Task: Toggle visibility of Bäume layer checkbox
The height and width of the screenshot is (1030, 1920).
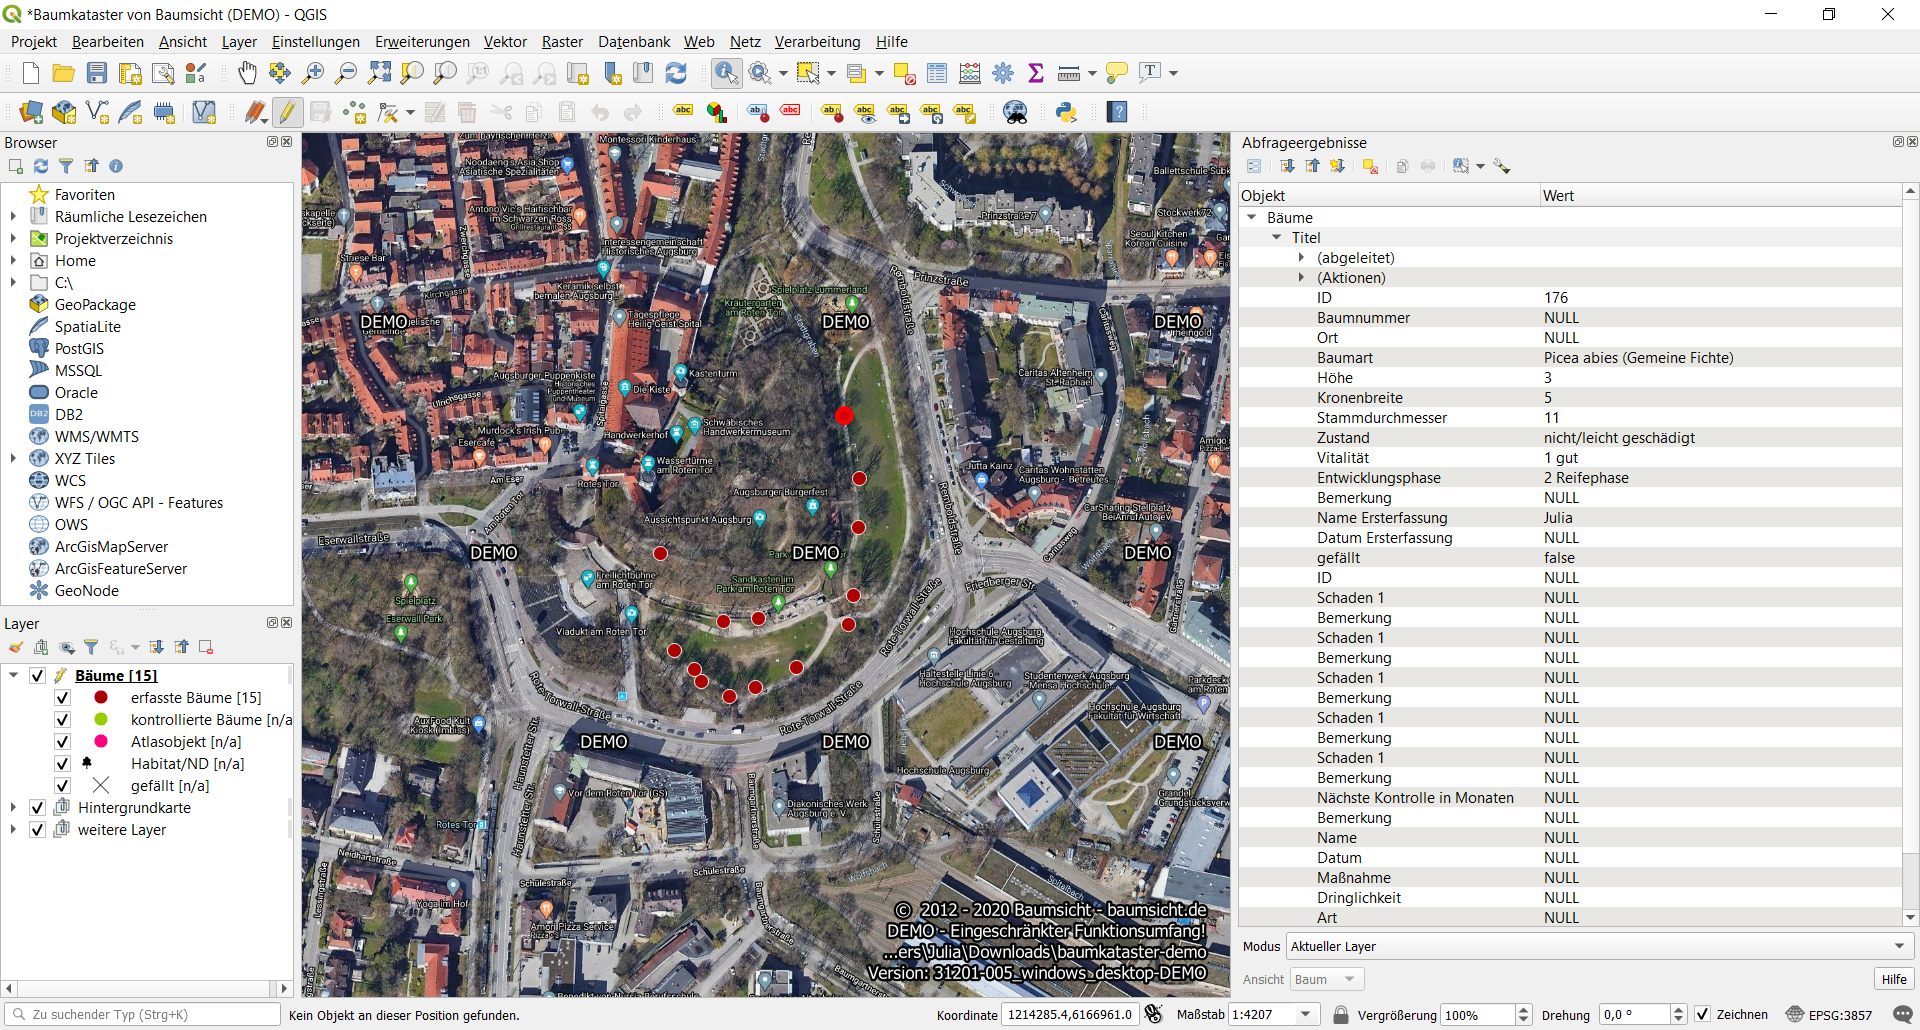Action: (x=37, y=675)
